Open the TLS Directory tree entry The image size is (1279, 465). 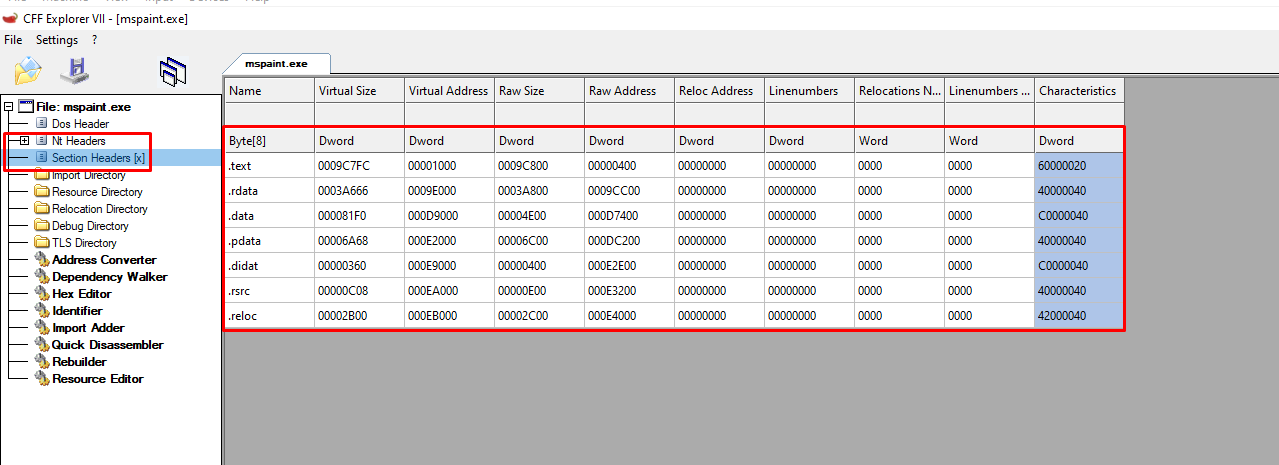[x=84, y=242]
